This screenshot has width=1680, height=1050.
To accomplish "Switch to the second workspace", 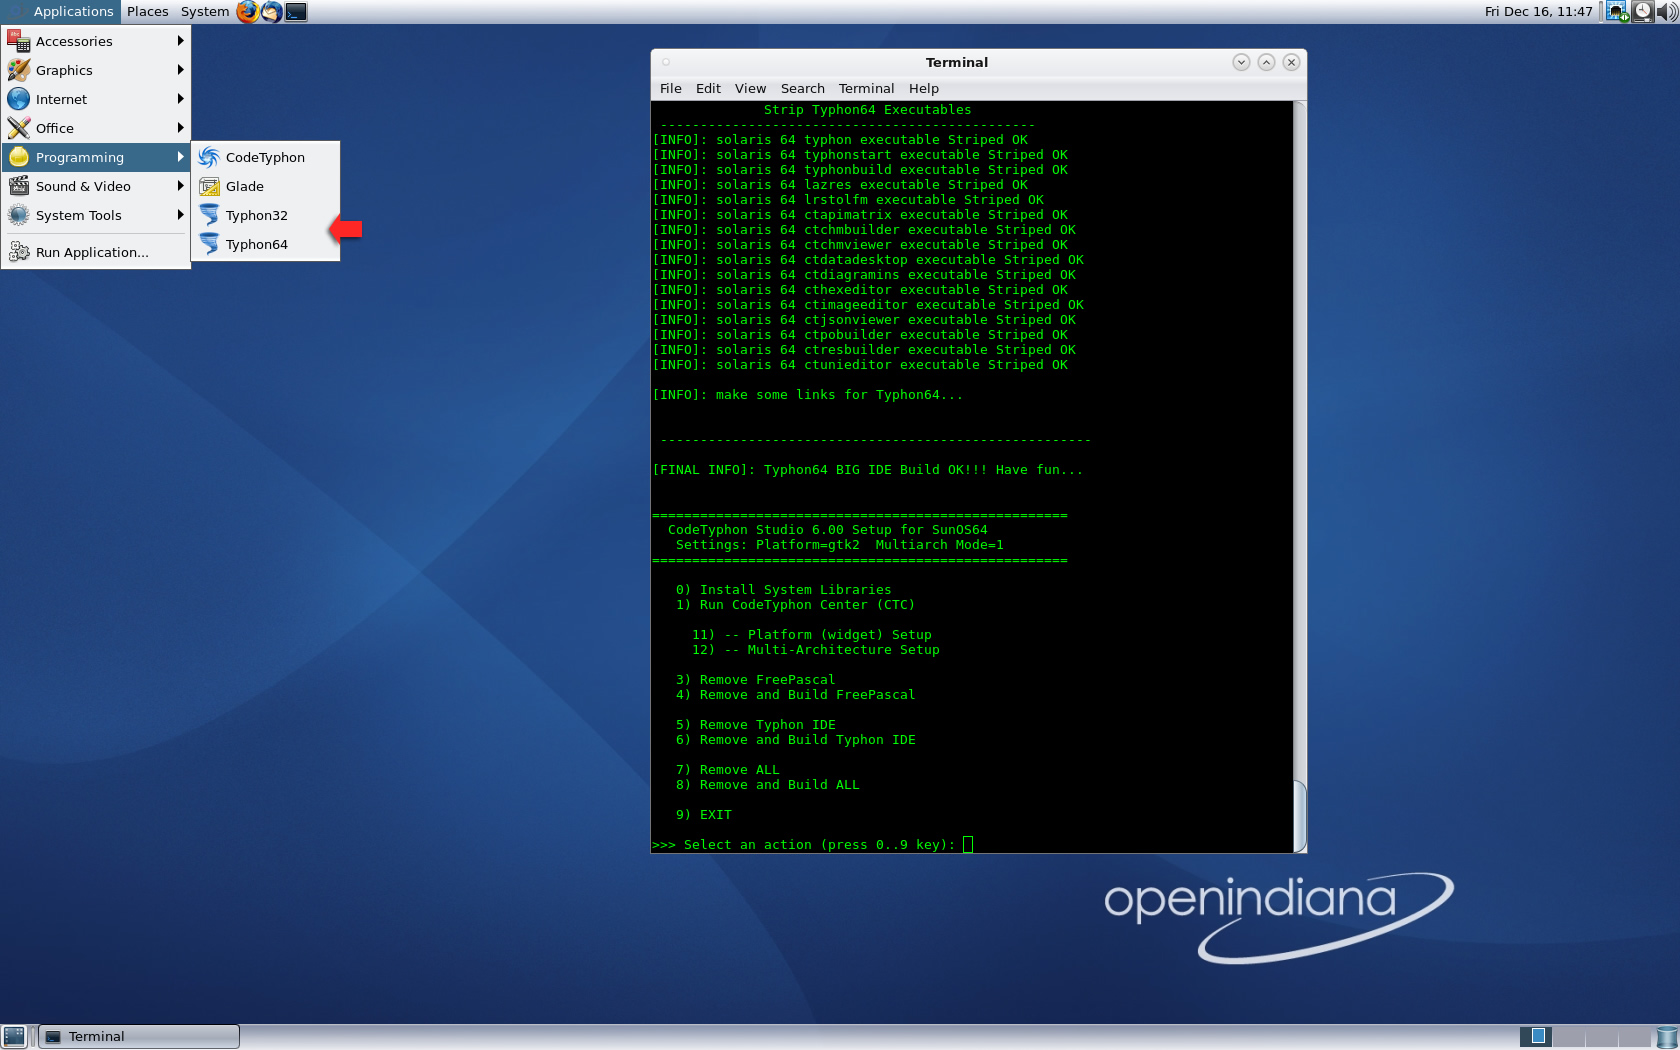I will (1569, 1037).
